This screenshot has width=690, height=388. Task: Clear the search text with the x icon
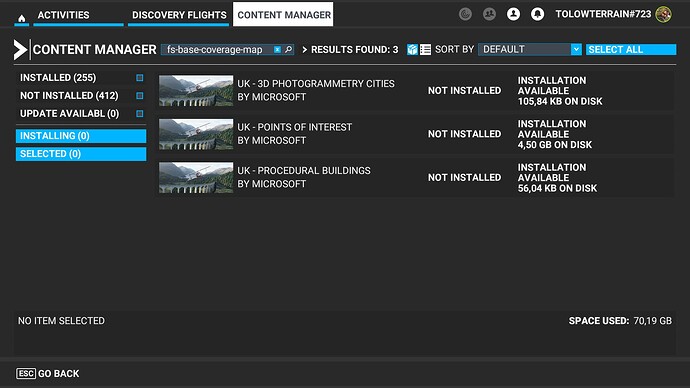[x=277, y=50]
